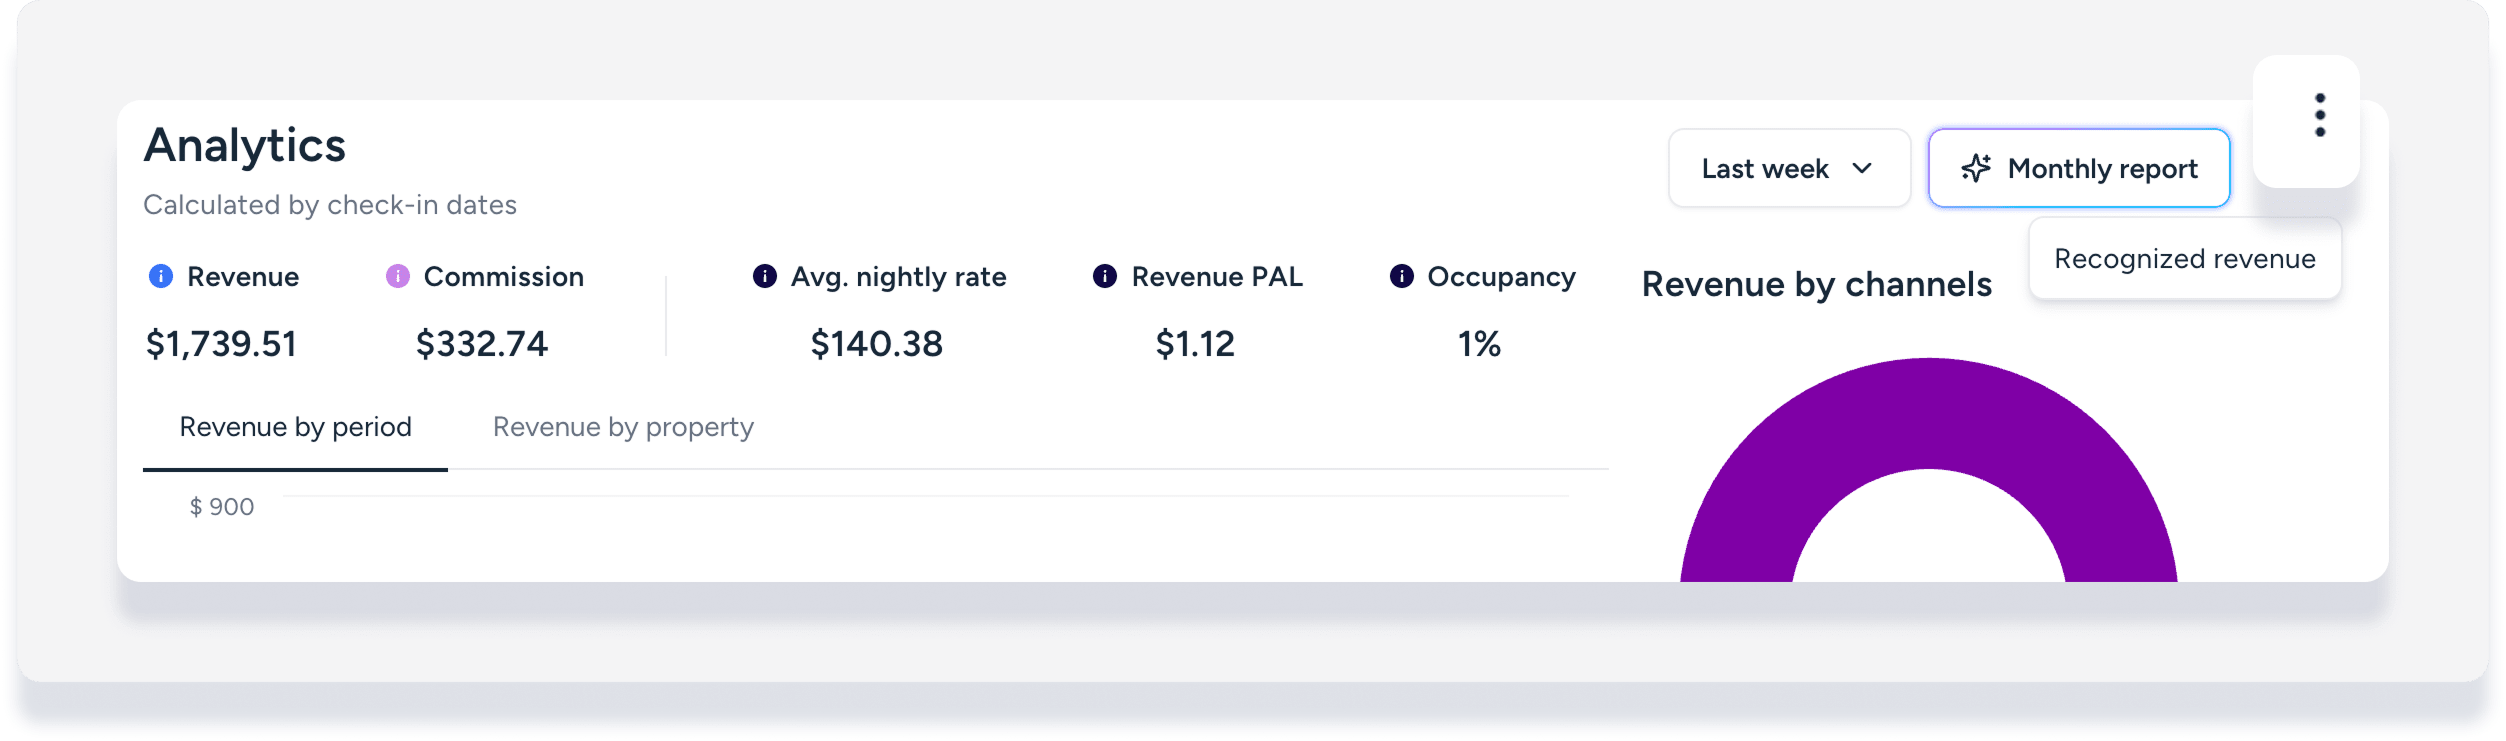The width and height of the screenshot is (2506, 741).
Task: Switch to the Revenue by property tab
Action: pyautogui.click(x=623, y=428)
